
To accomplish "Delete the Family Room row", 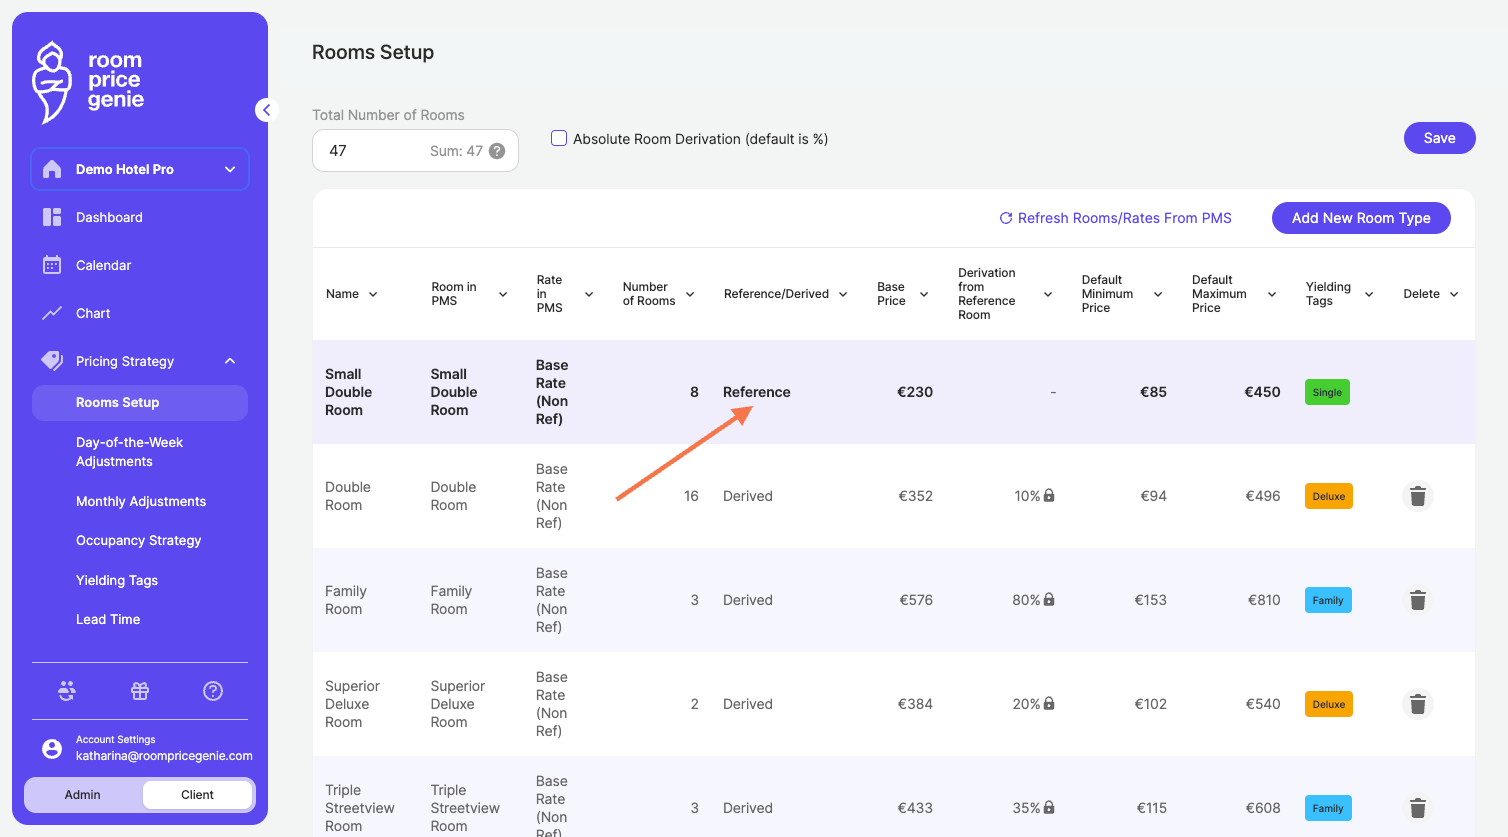I will coord(1417,600).
